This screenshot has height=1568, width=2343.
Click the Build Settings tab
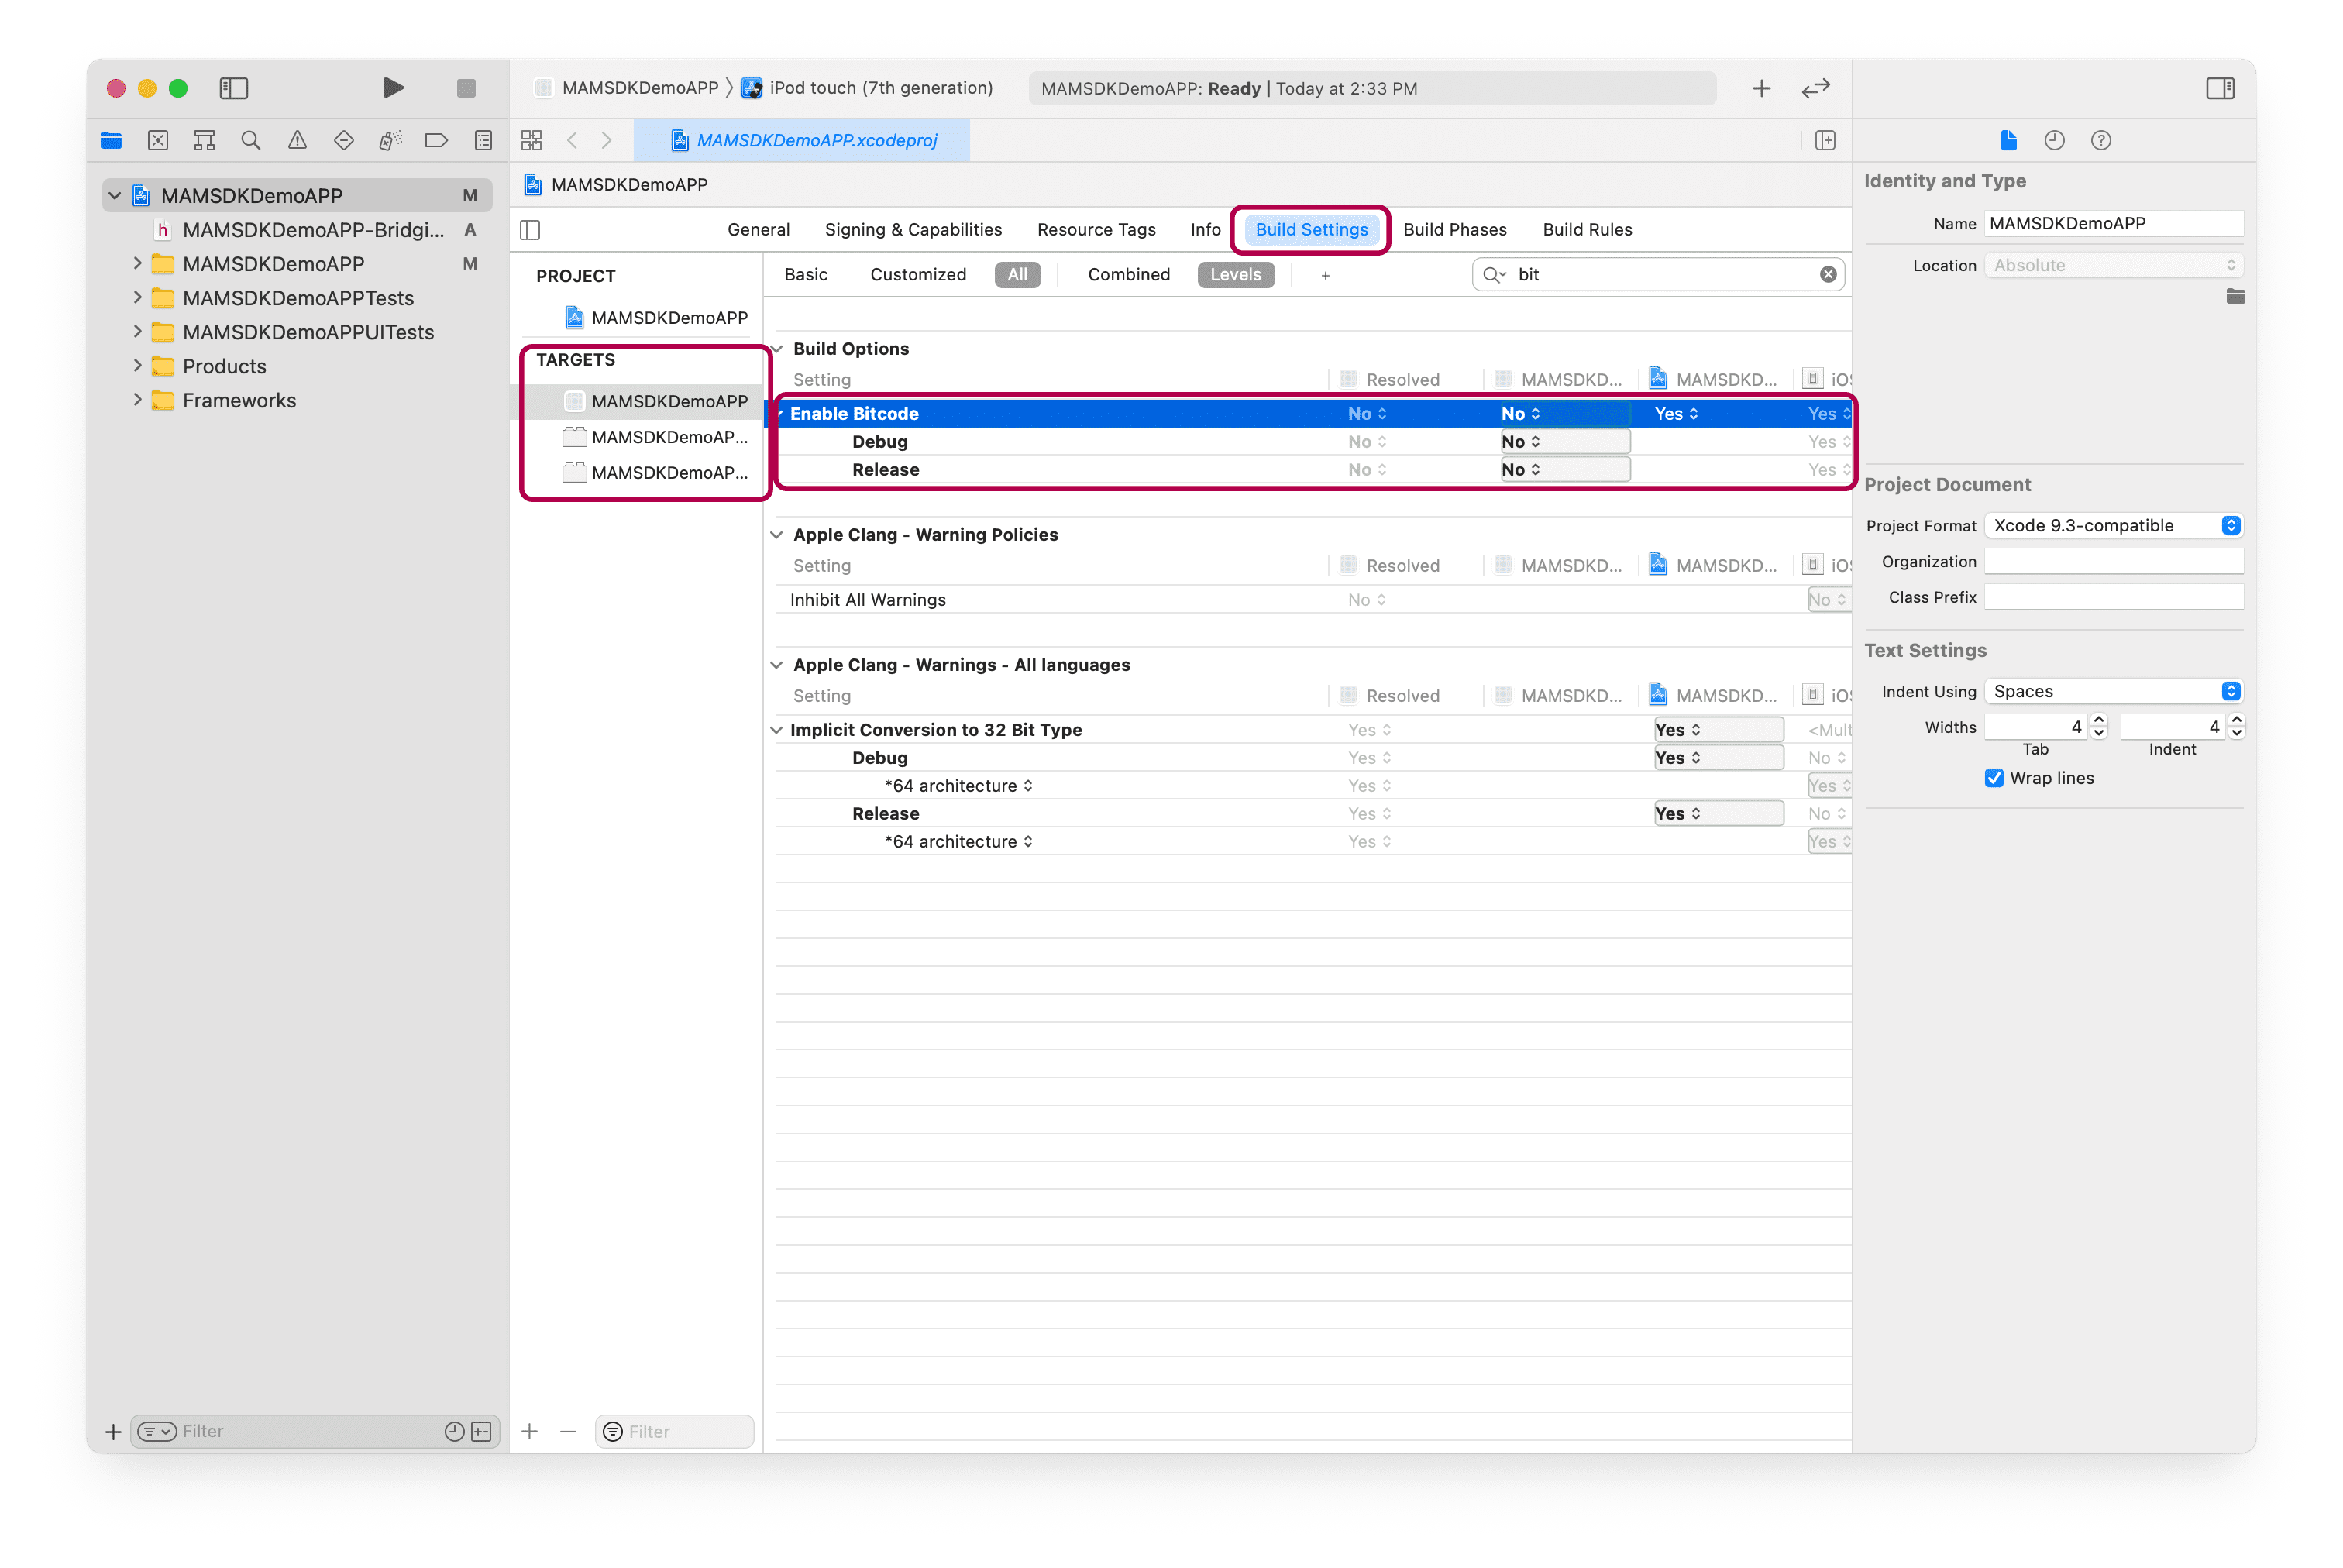coord(1311,229)
